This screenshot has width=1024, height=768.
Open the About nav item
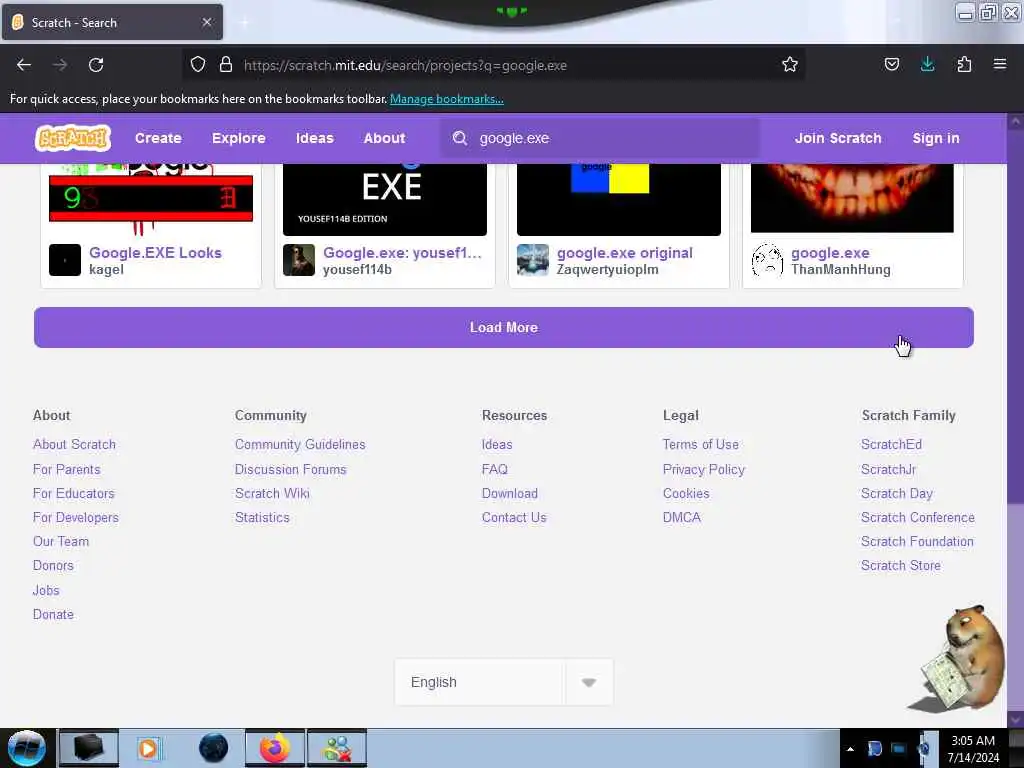[384, 138]
